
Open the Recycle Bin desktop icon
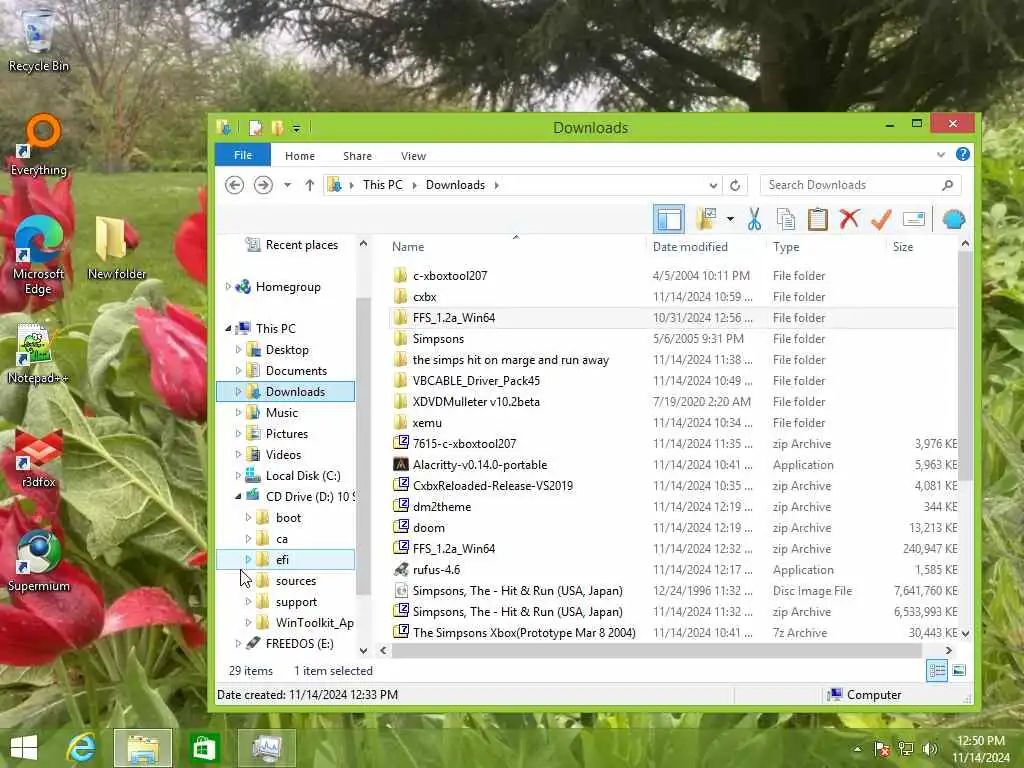[38, 39]
